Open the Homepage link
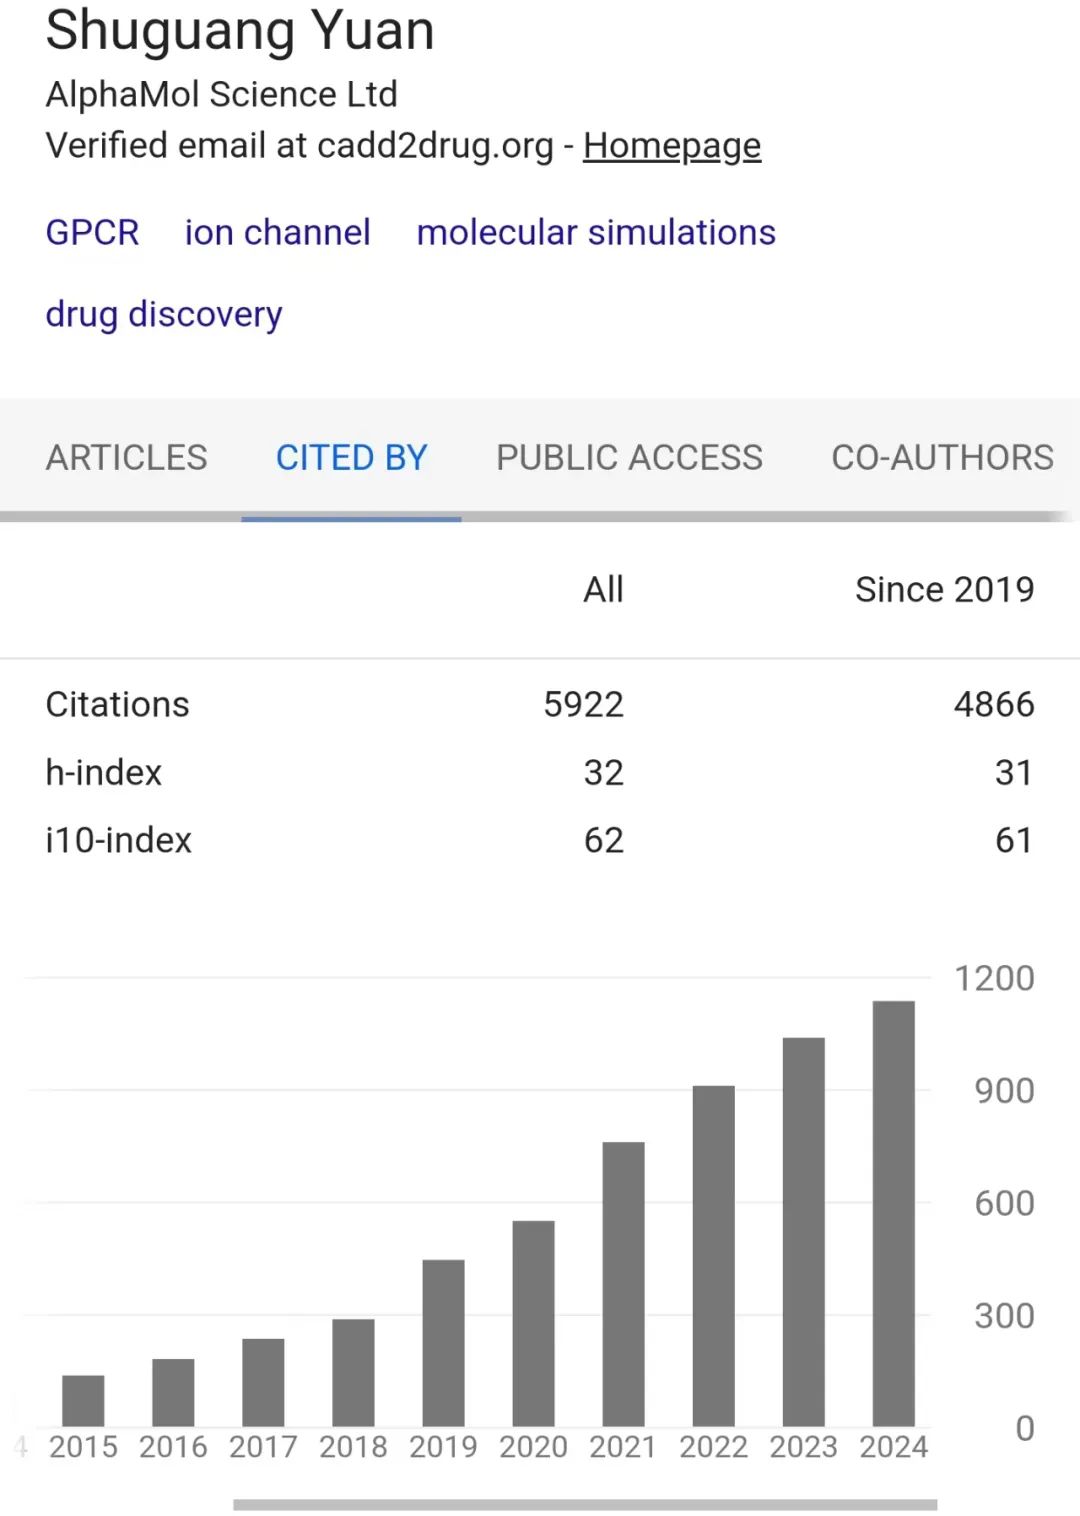The width and height of the screenshot is (1080, 1516). pos(671,146)
